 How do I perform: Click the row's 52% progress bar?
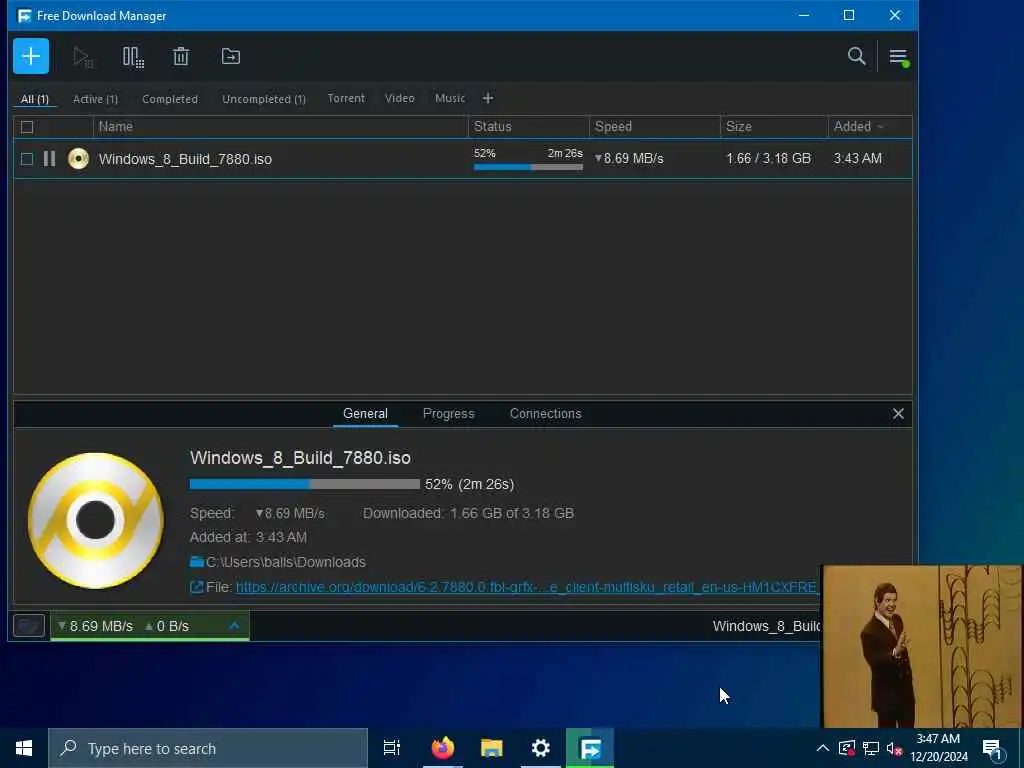(528, 167)
